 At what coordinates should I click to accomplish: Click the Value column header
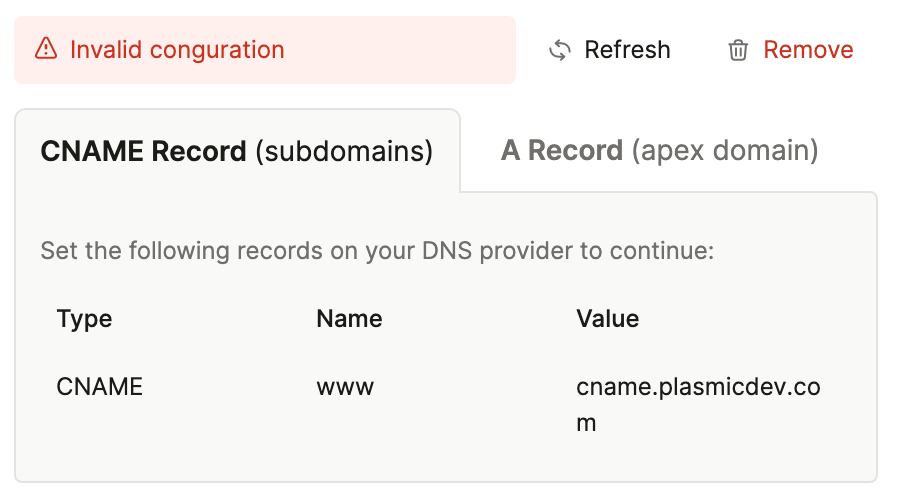(x=607, y=319)
